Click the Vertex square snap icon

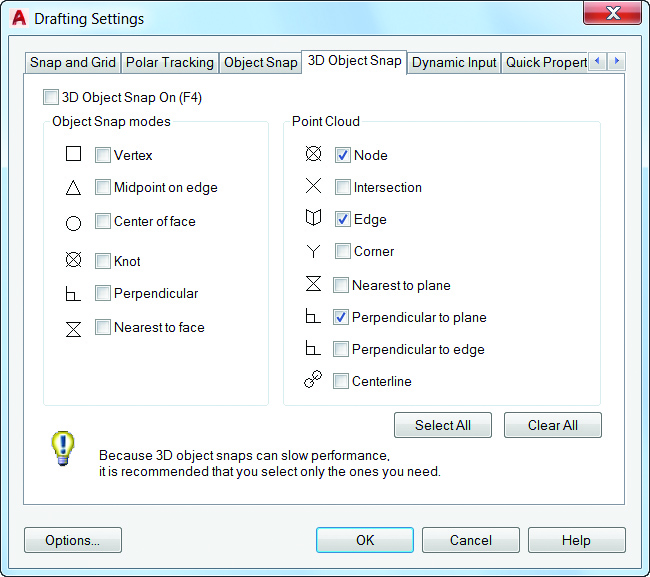click(x=73, y=154)
